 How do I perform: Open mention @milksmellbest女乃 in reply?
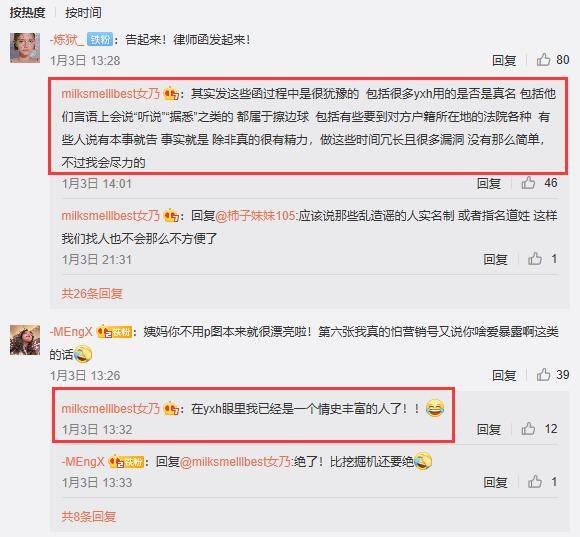click(x=236, y=462)
